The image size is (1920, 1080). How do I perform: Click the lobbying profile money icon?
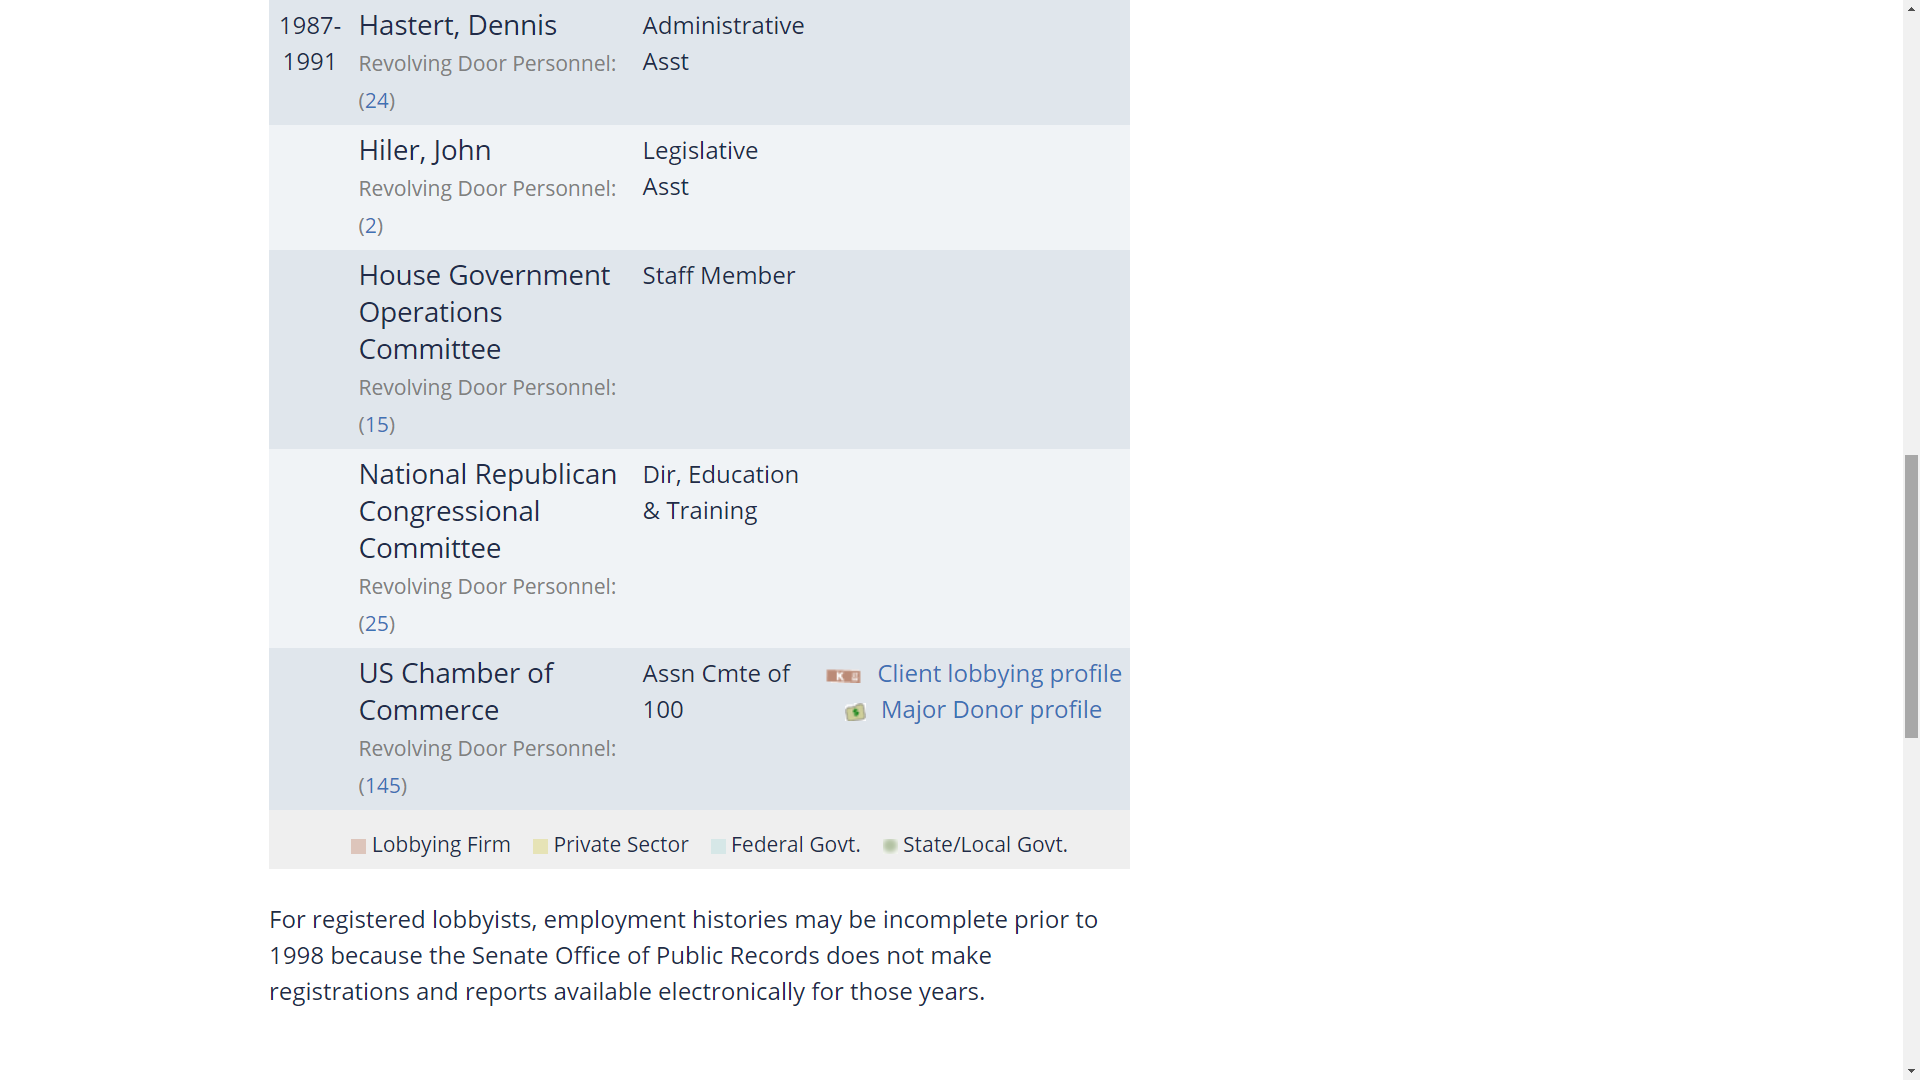click(843, 676)
